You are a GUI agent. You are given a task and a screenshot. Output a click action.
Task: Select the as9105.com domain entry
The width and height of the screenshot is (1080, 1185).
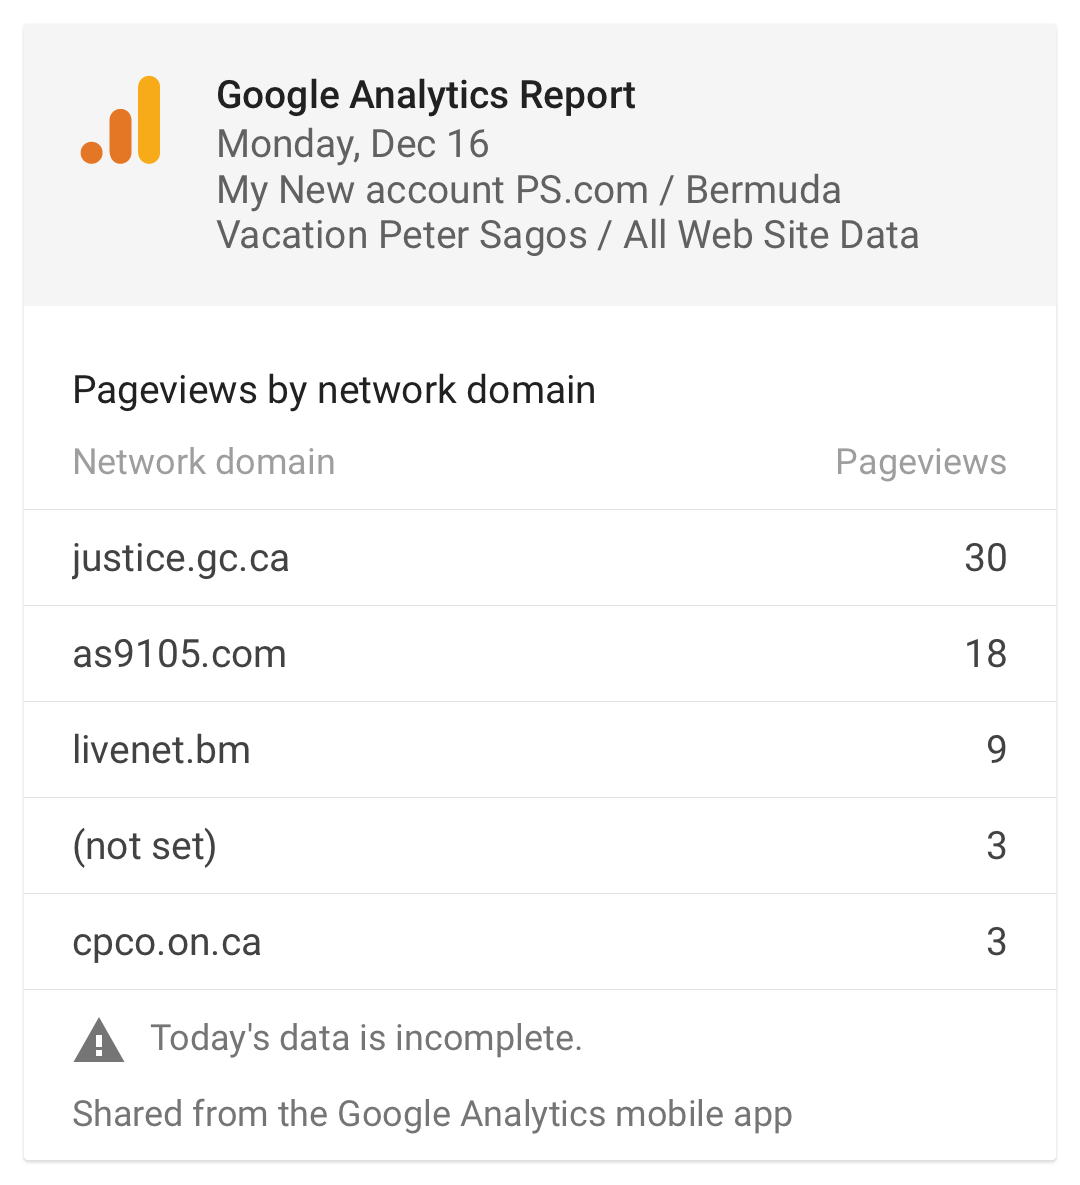click(179, 654)
